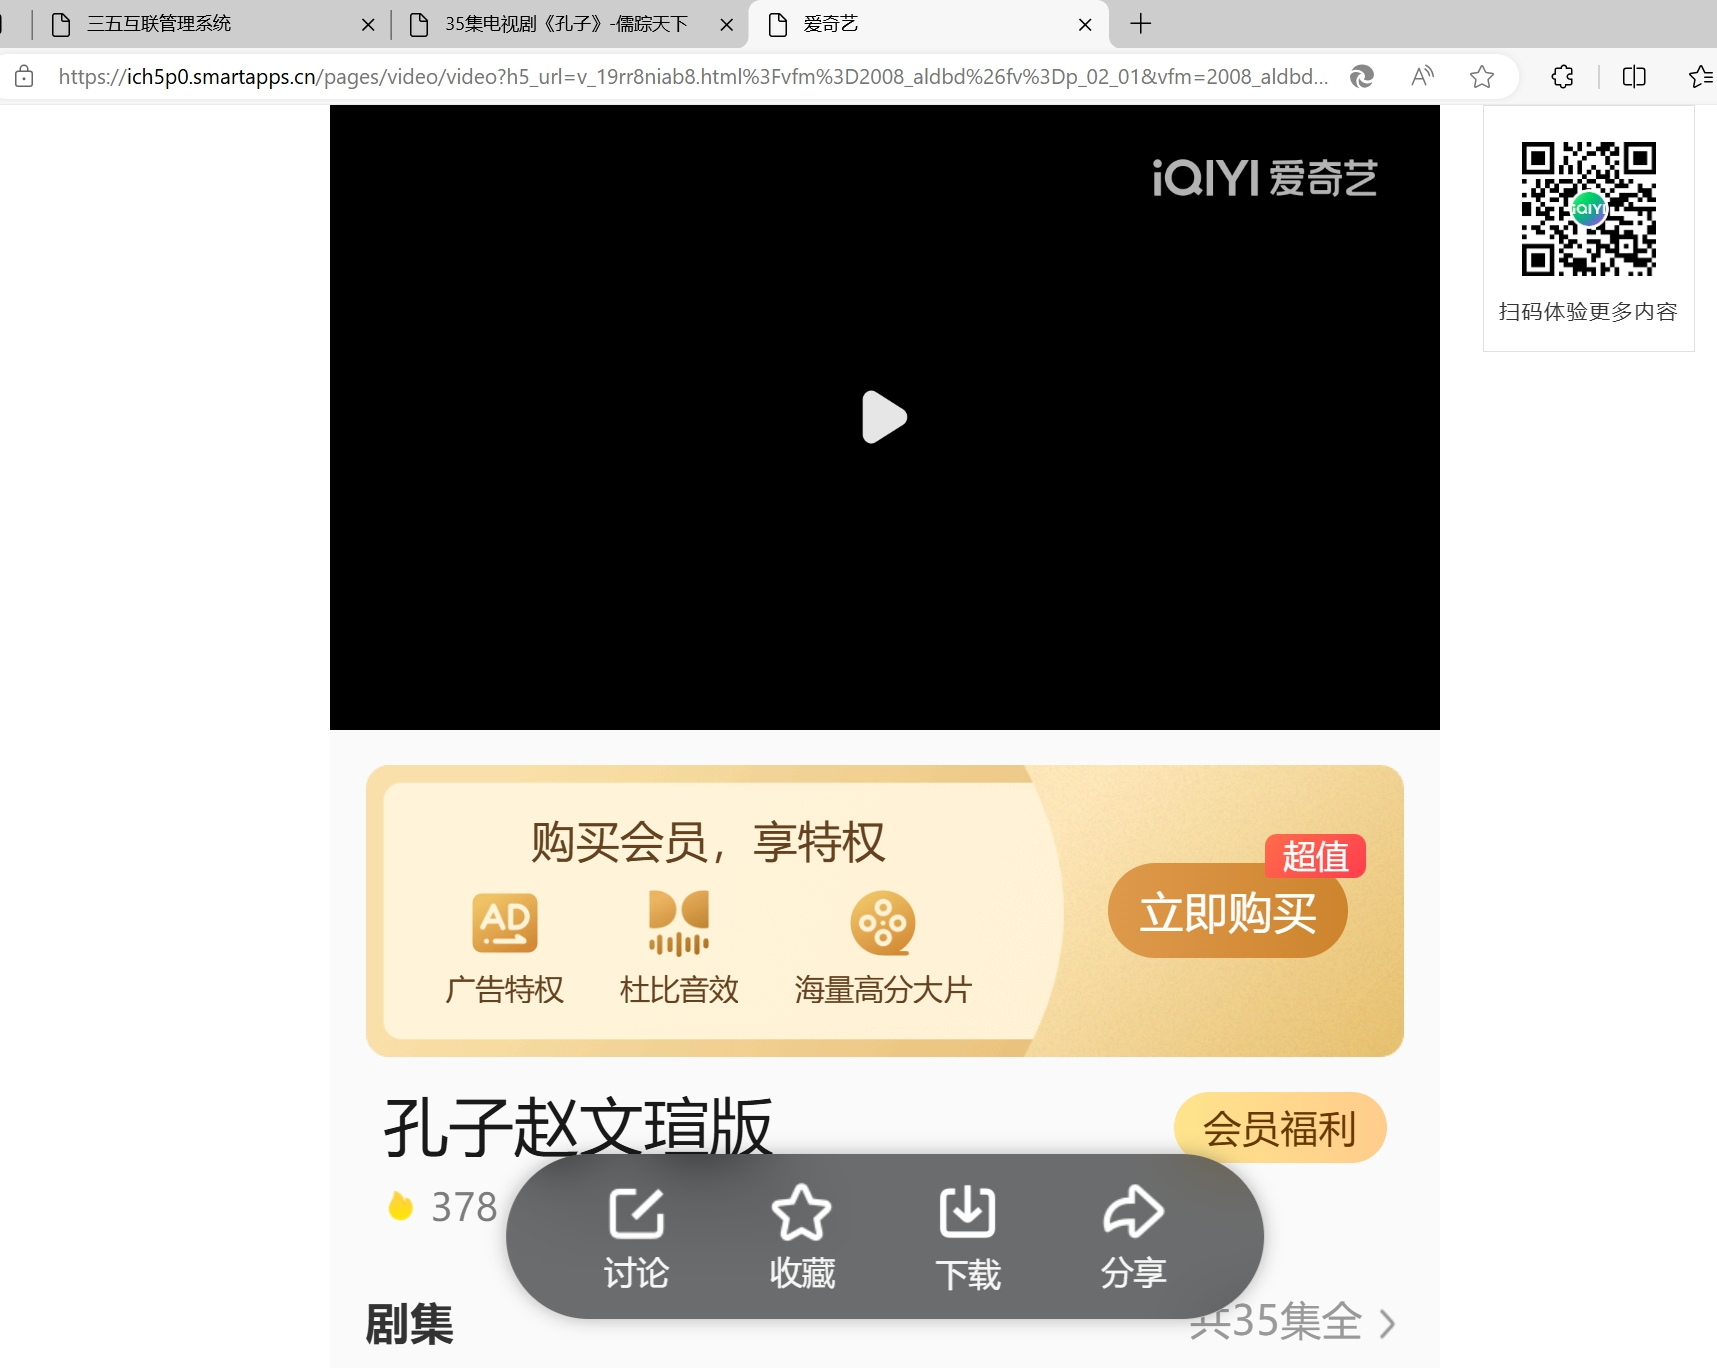
Task: Add page to favorites with star icon
Action: point(1482,77)
